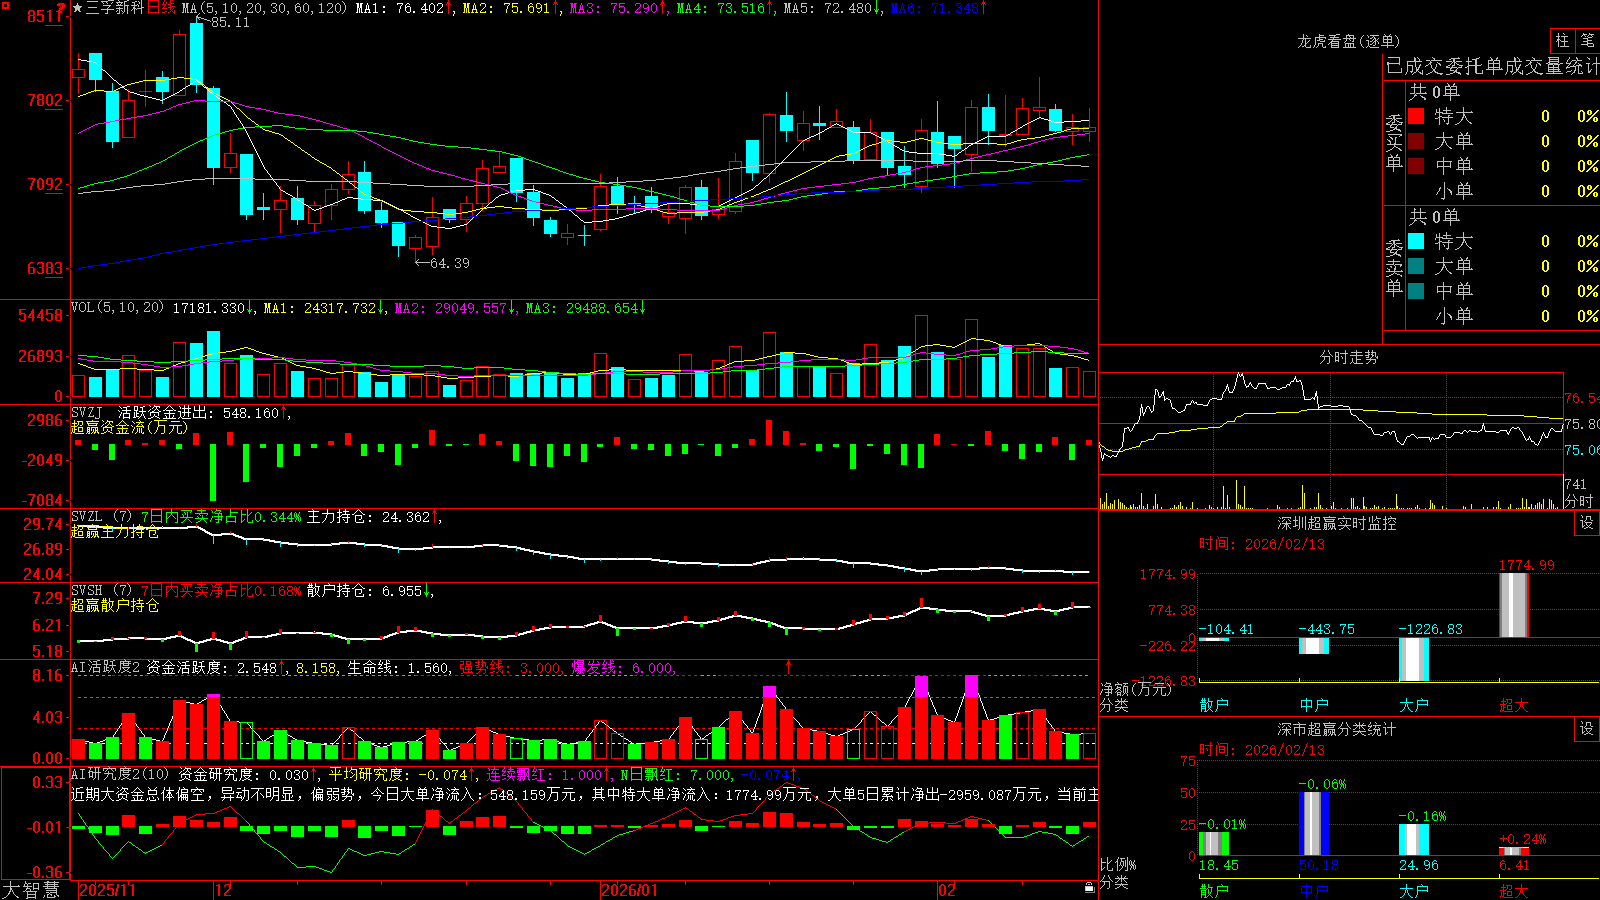
Task: Click the lock icon at the timeline's right end
Action: (x=1090, y=887)
